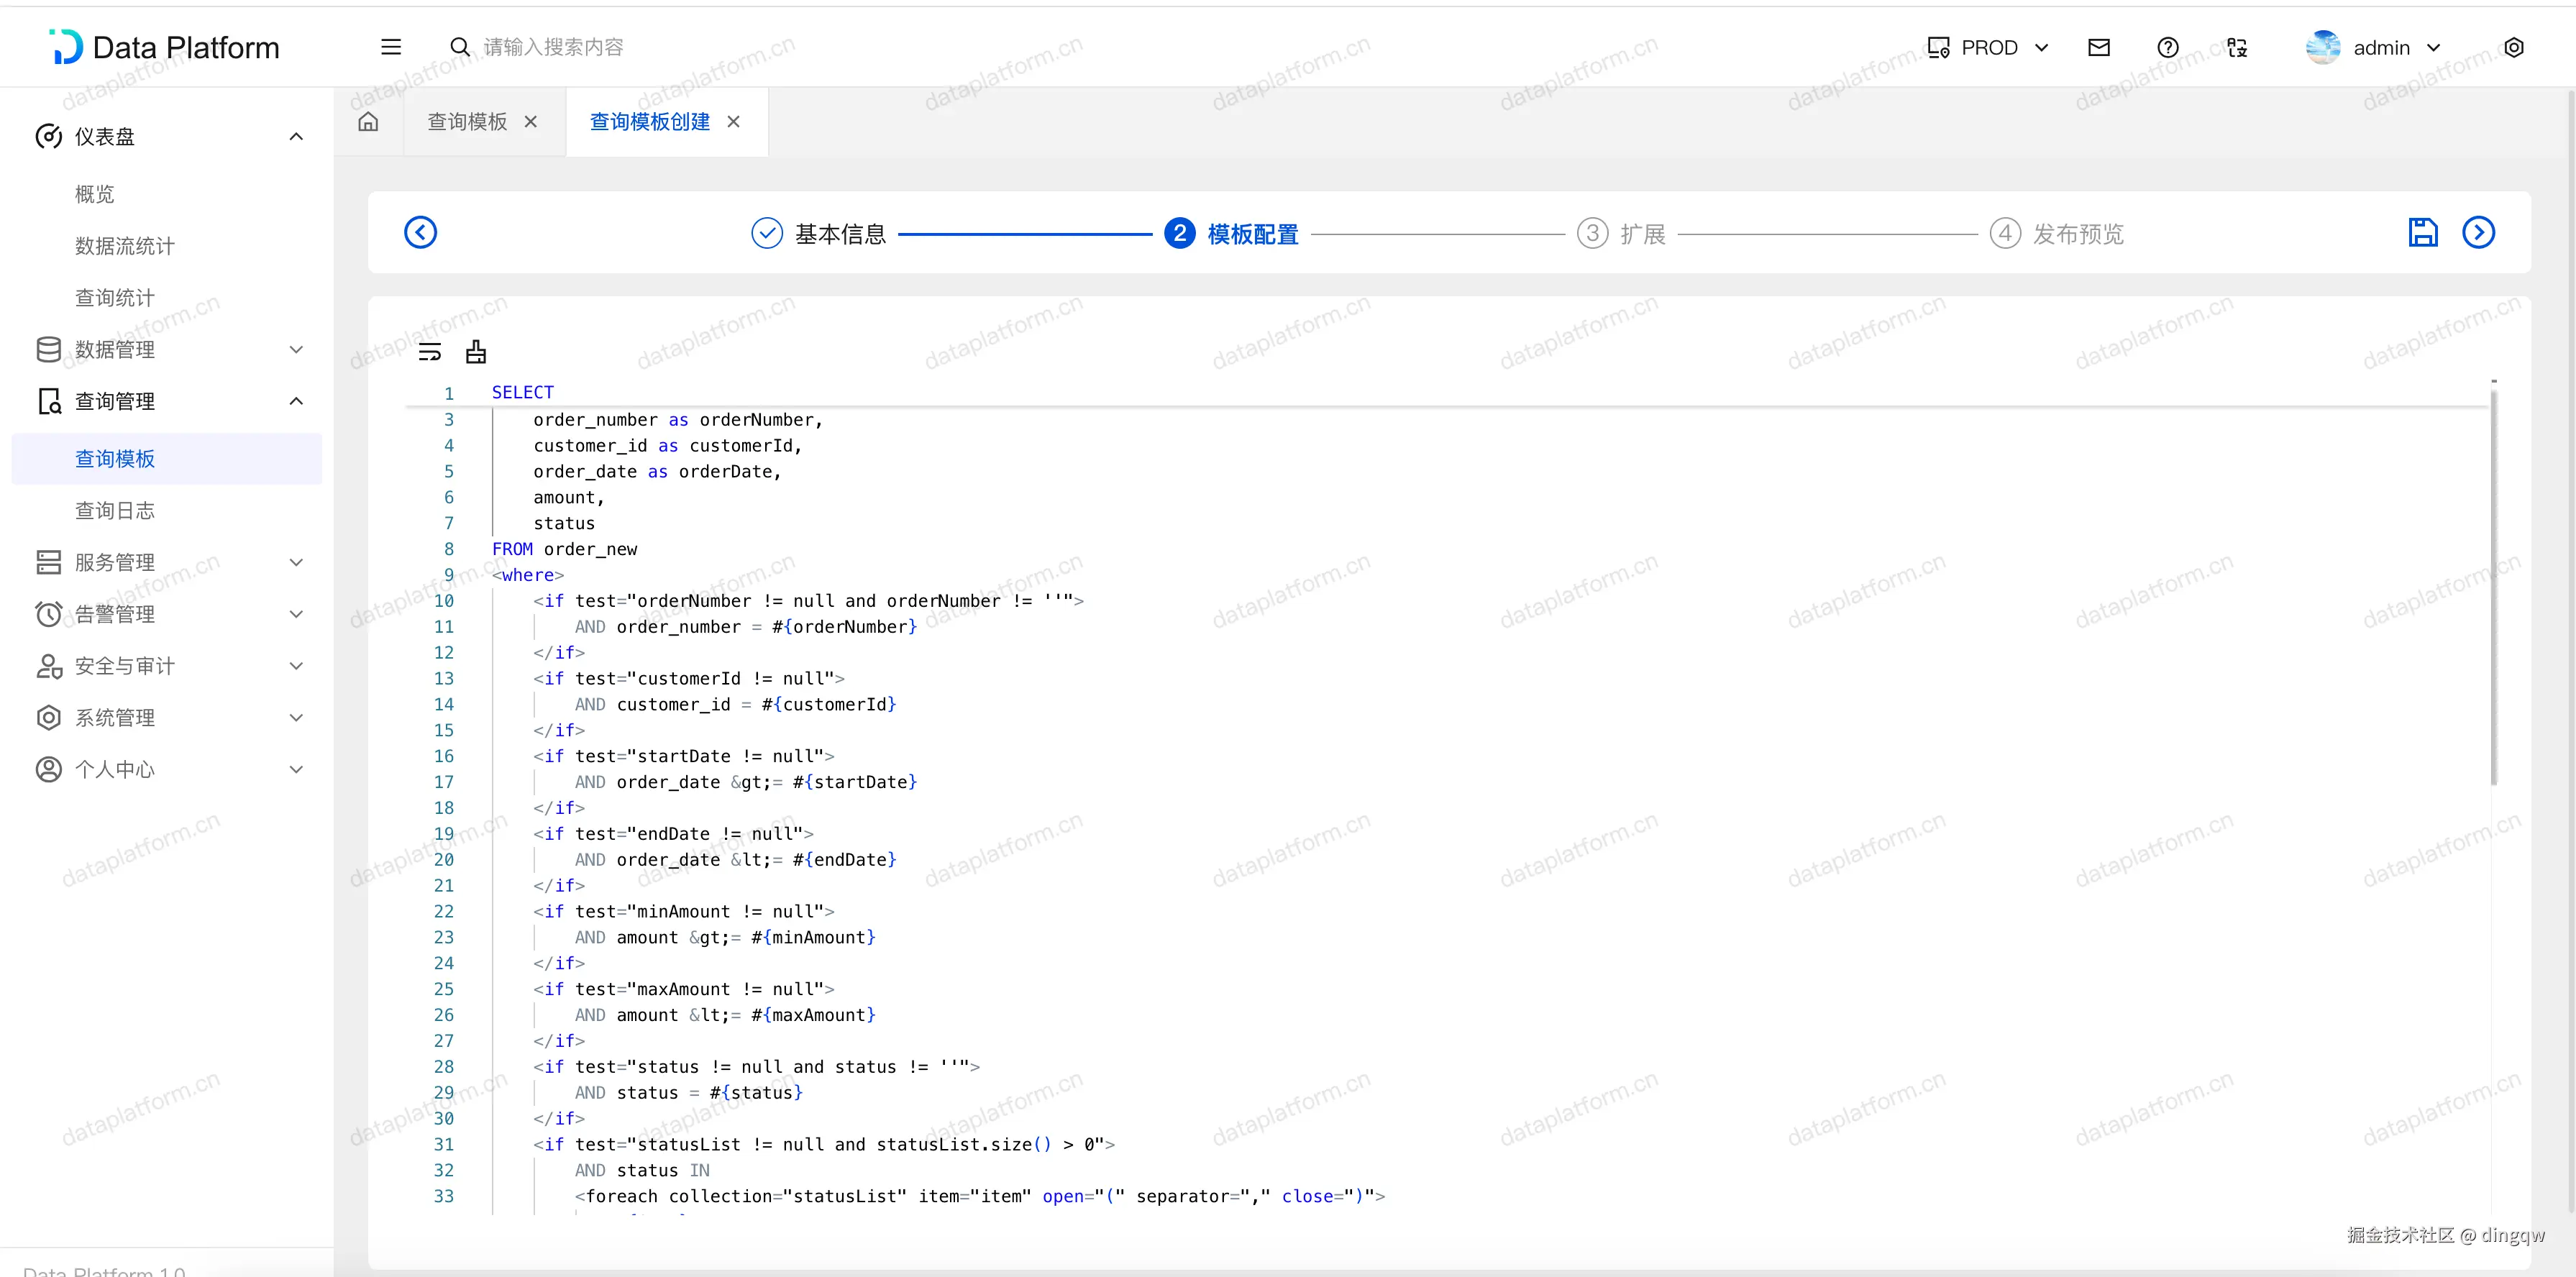Go to next step arrow icon

coord(2478,233)
